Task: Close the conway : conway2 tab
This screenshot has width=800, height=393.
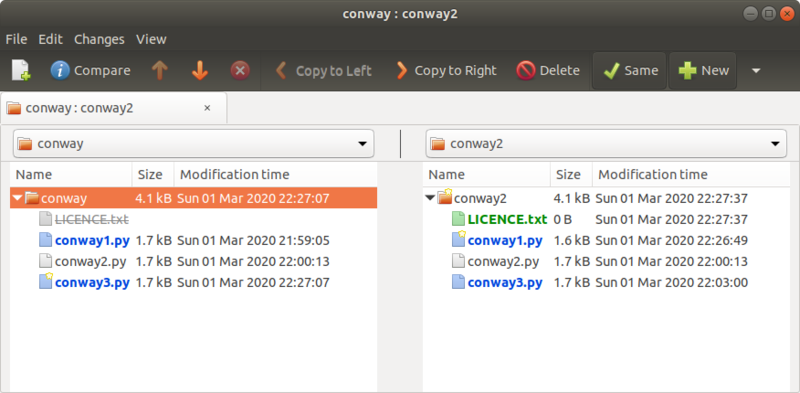Action: 207,108
